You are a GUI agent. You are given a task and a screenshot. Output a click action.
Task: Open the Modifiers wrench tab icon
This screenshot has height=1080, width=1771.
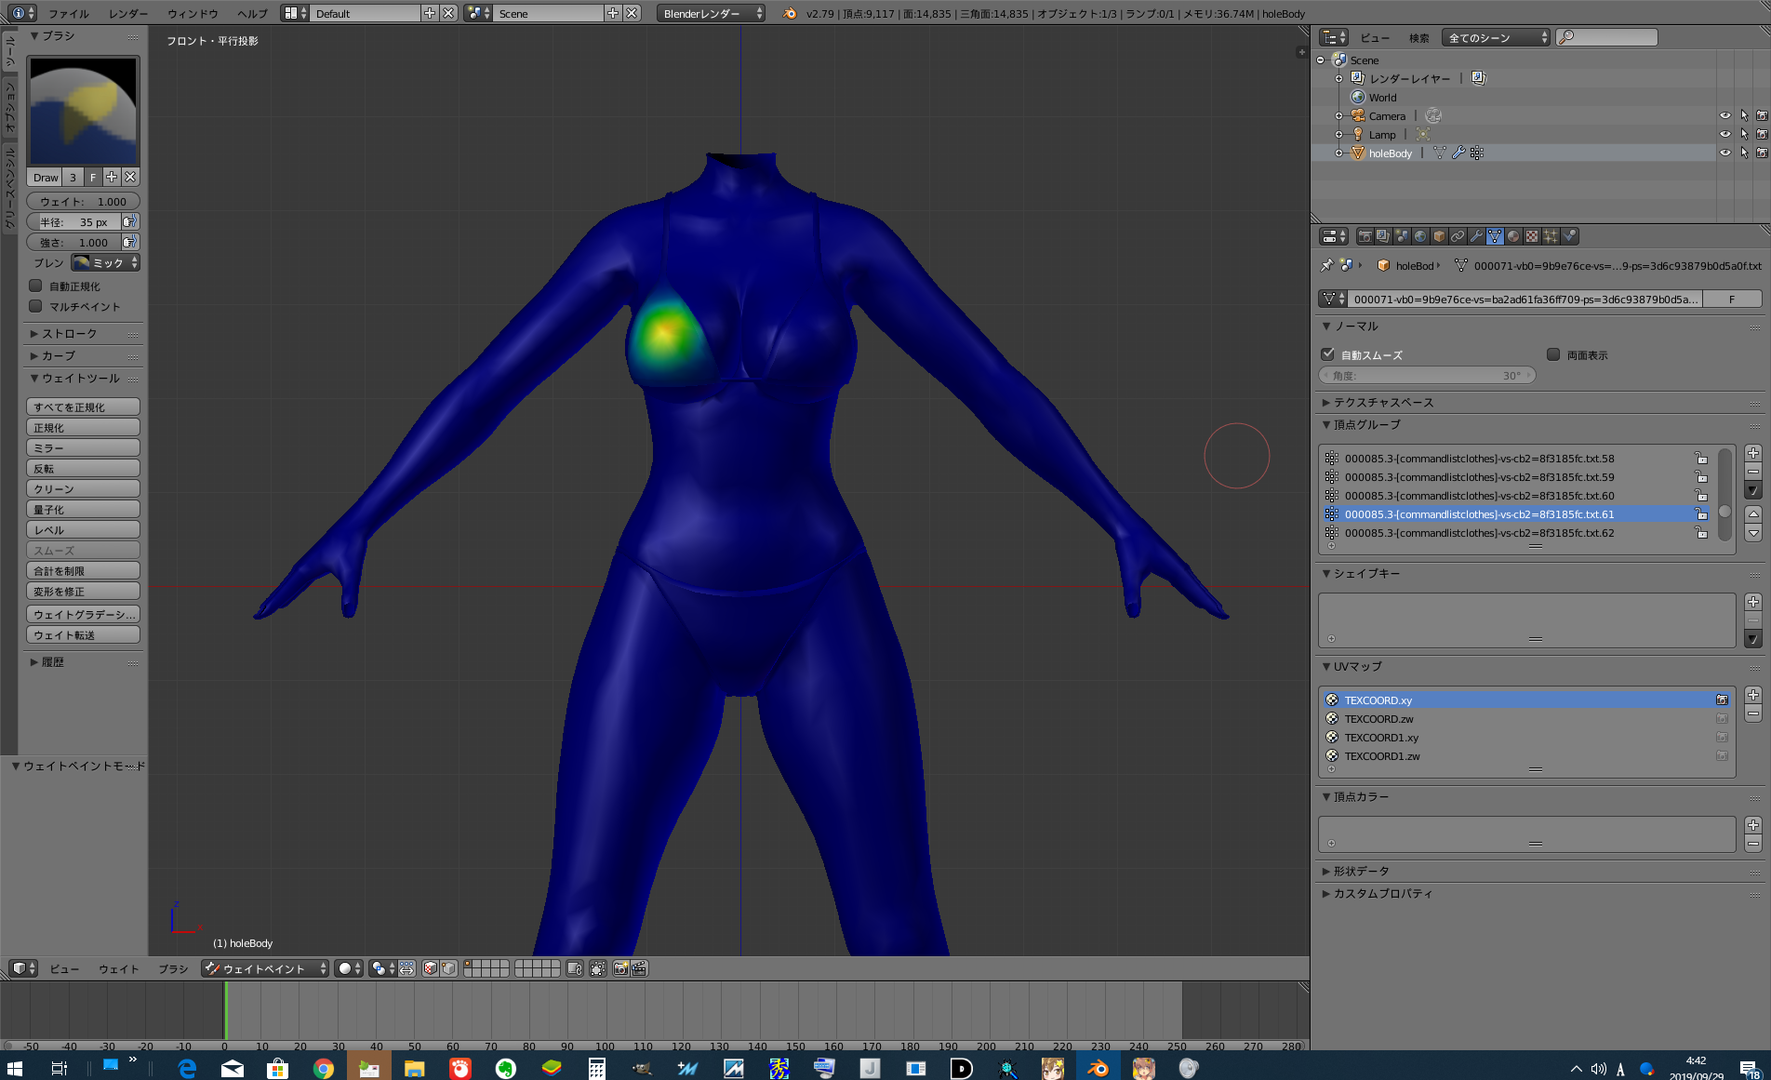coord(1476,237)
